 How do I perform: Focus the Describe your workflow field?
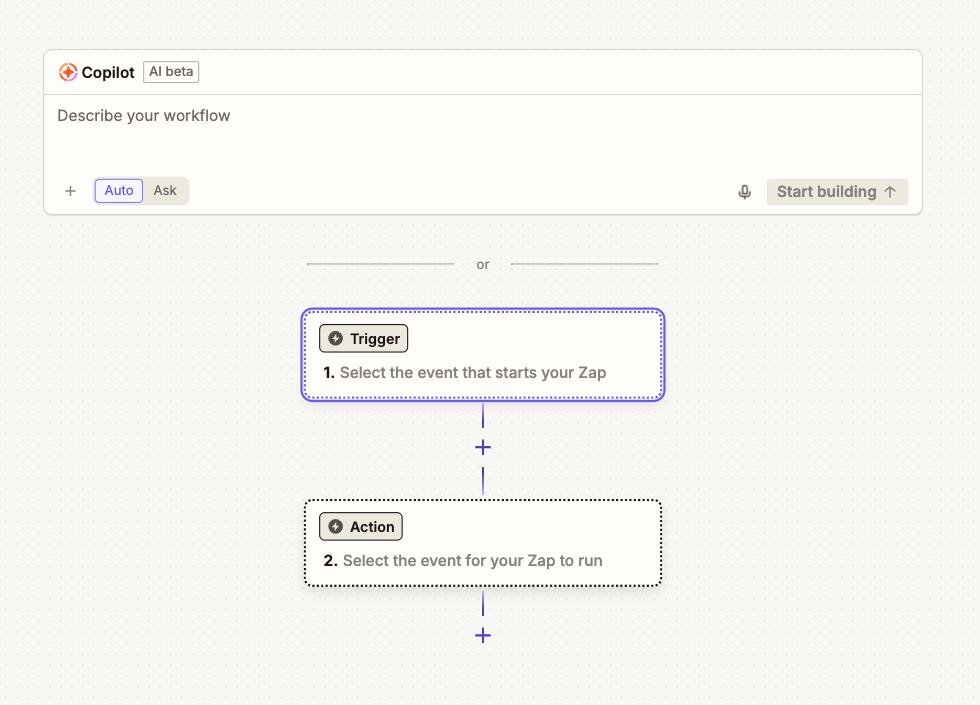(x=480, y=130)
